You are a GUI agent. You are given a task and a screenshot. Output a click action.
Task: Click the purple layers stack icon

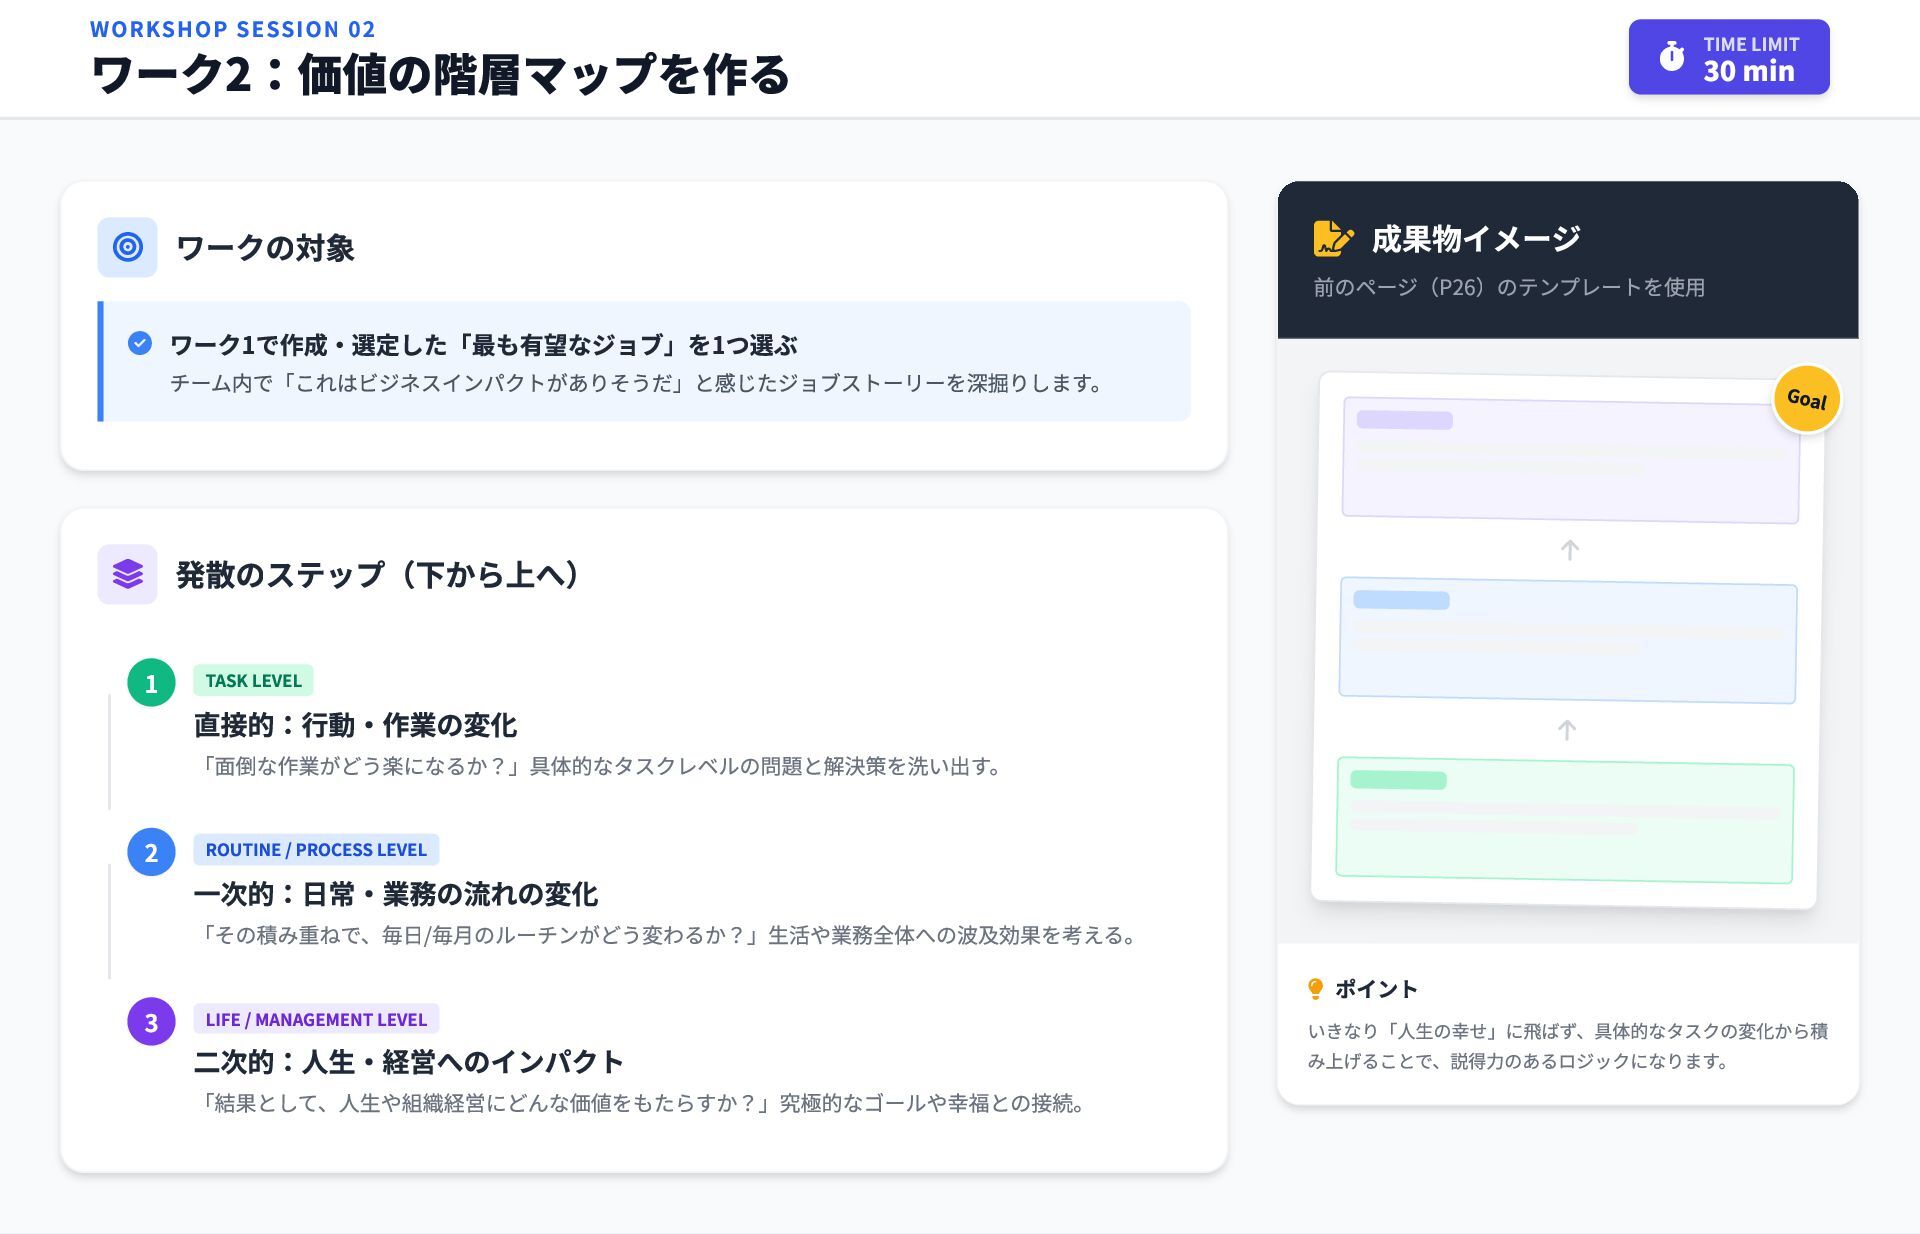[x=127, y=574]
